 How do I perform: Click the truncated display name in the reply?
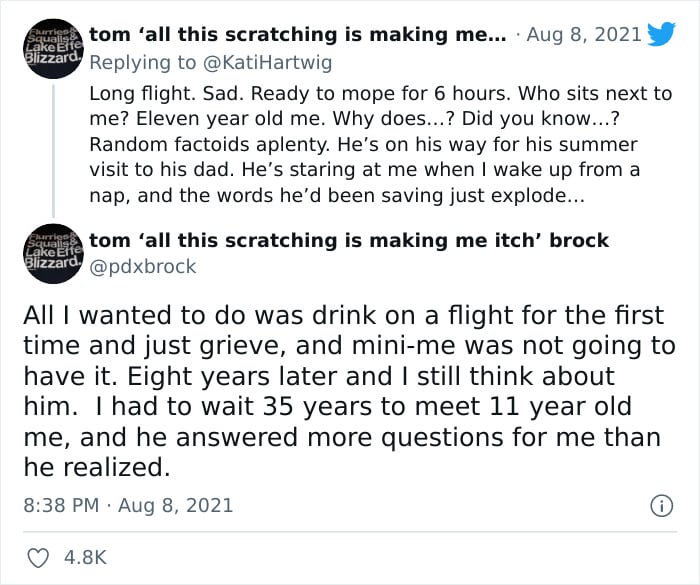pyautogui.click(x=298, y=35)
